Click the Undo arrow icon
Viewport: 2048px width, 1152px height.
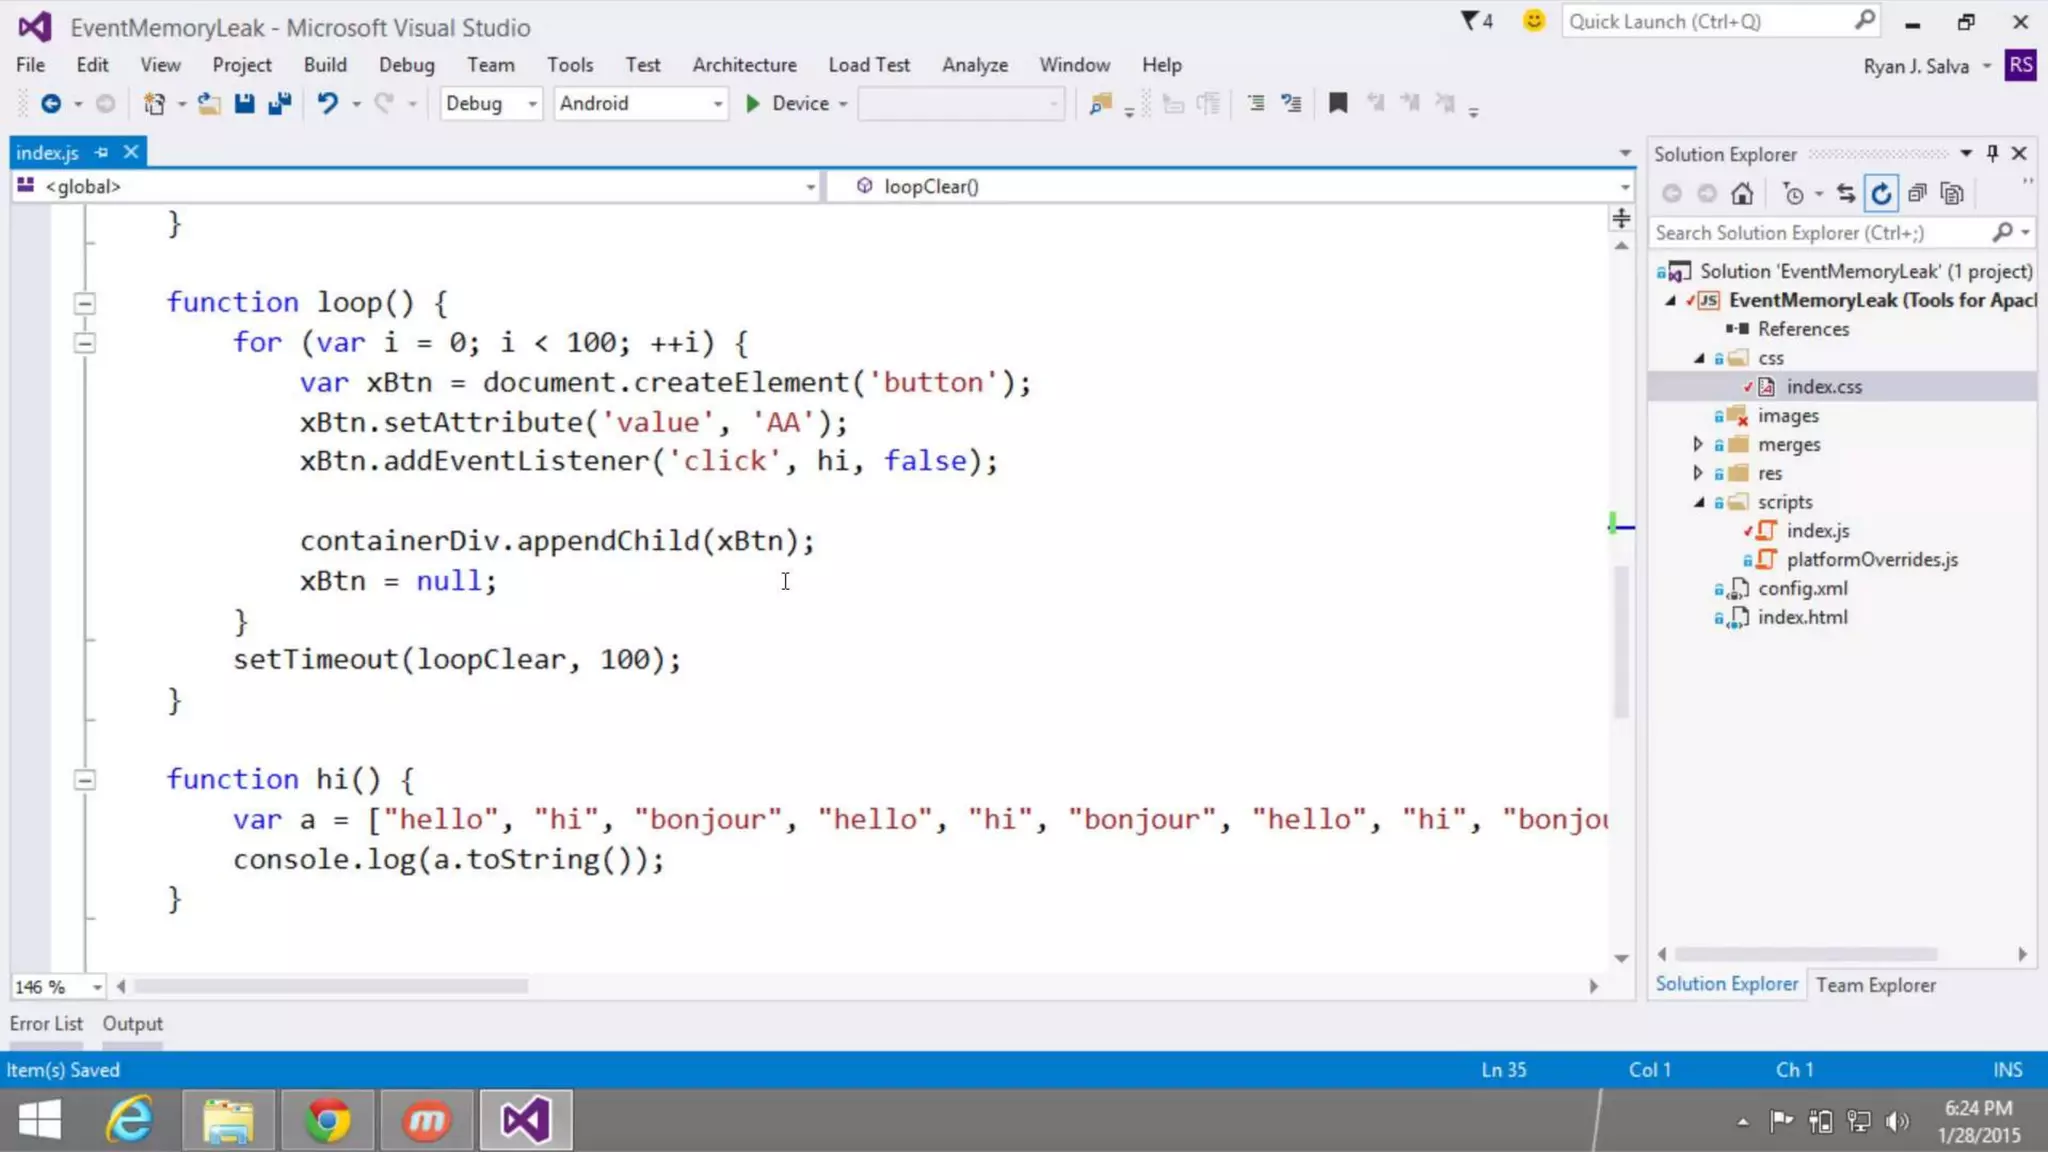point(327,103)
